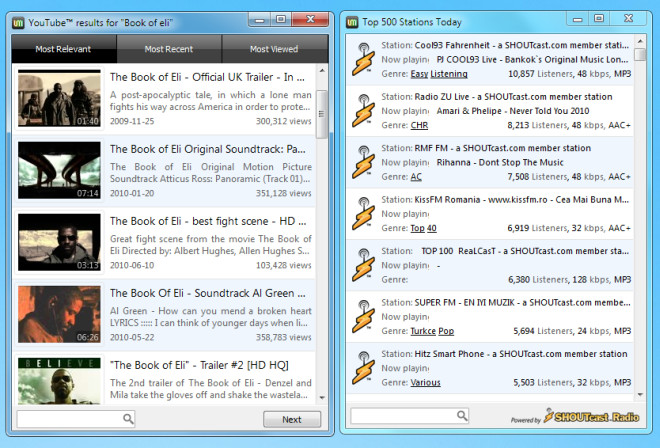Open the Turkce Pop genre link
The height and width of the screenshot is (448, 660).
point(432,331)
